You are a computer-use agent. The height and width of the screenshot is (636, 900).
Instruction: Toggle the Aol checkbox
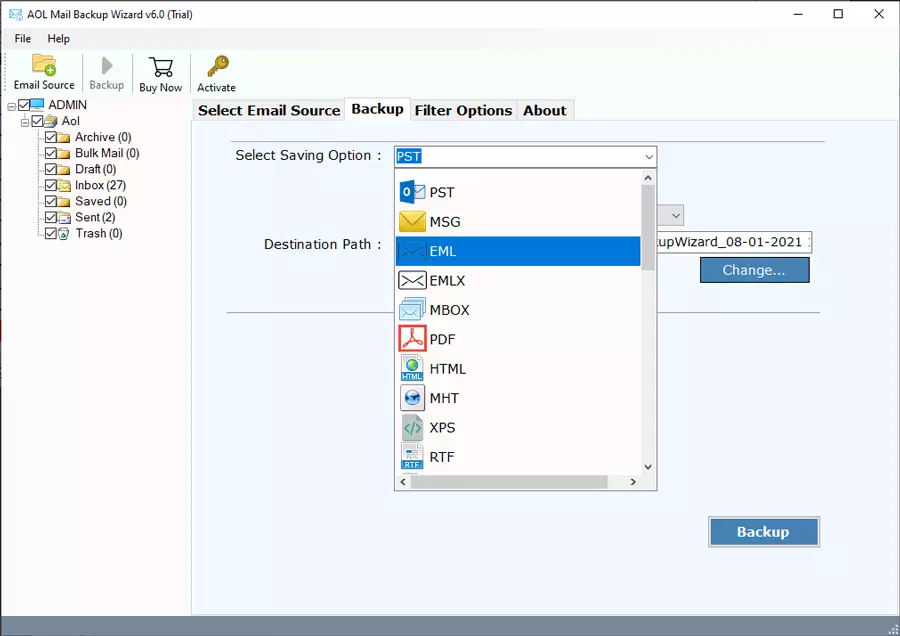tap(37, 121)
